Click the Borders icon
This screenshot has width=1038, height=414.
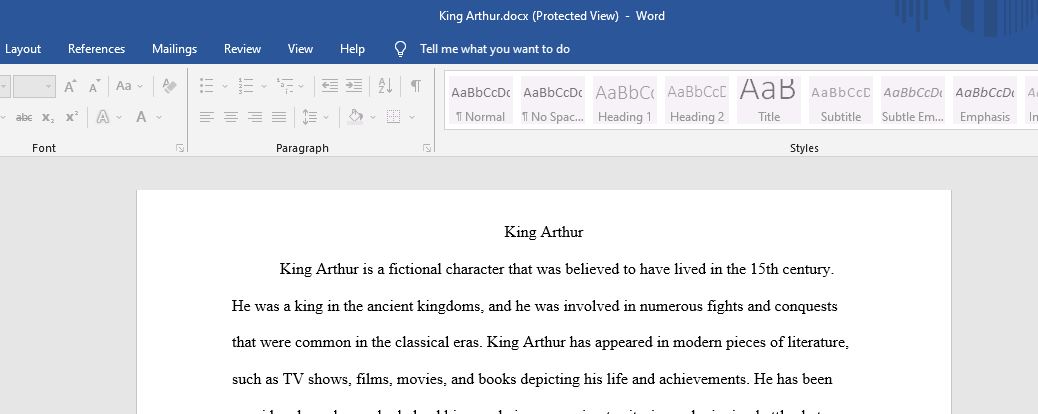point(393,117)
